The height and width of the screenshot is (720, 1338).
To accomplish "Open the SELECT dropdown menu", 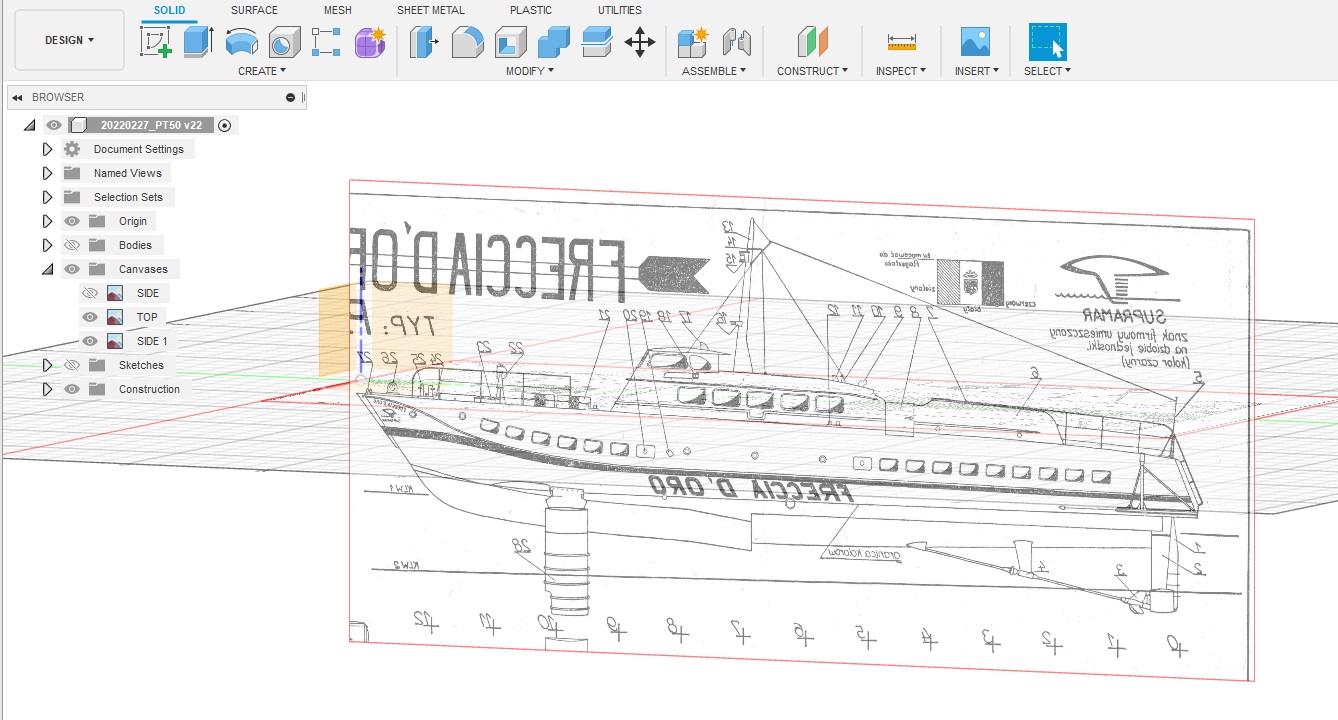I will [1047, 71].
